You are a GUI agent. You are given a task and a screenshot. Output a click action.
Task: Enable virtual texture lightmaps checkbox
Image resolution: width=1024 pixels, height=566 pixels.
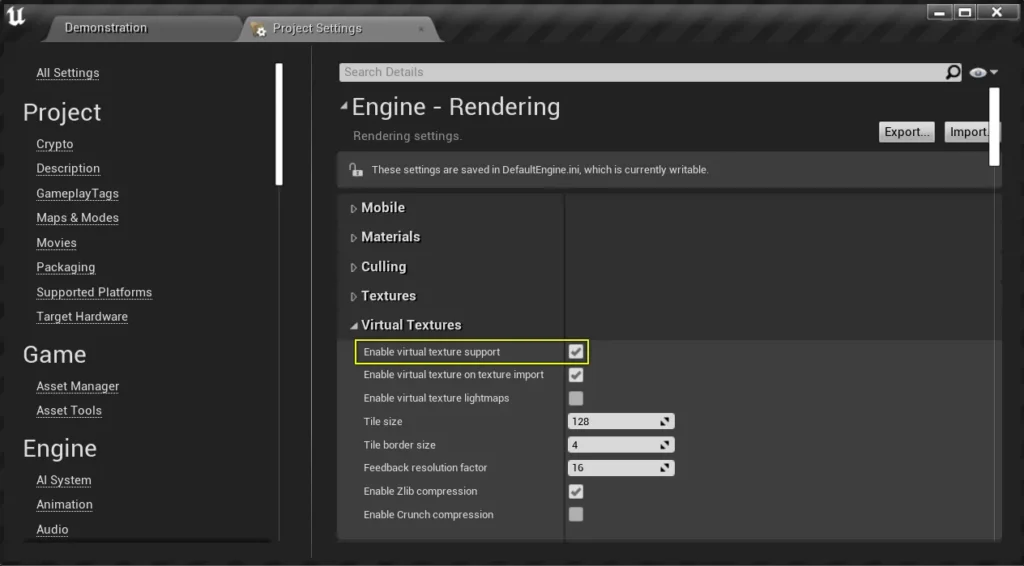tap(576, 398)
